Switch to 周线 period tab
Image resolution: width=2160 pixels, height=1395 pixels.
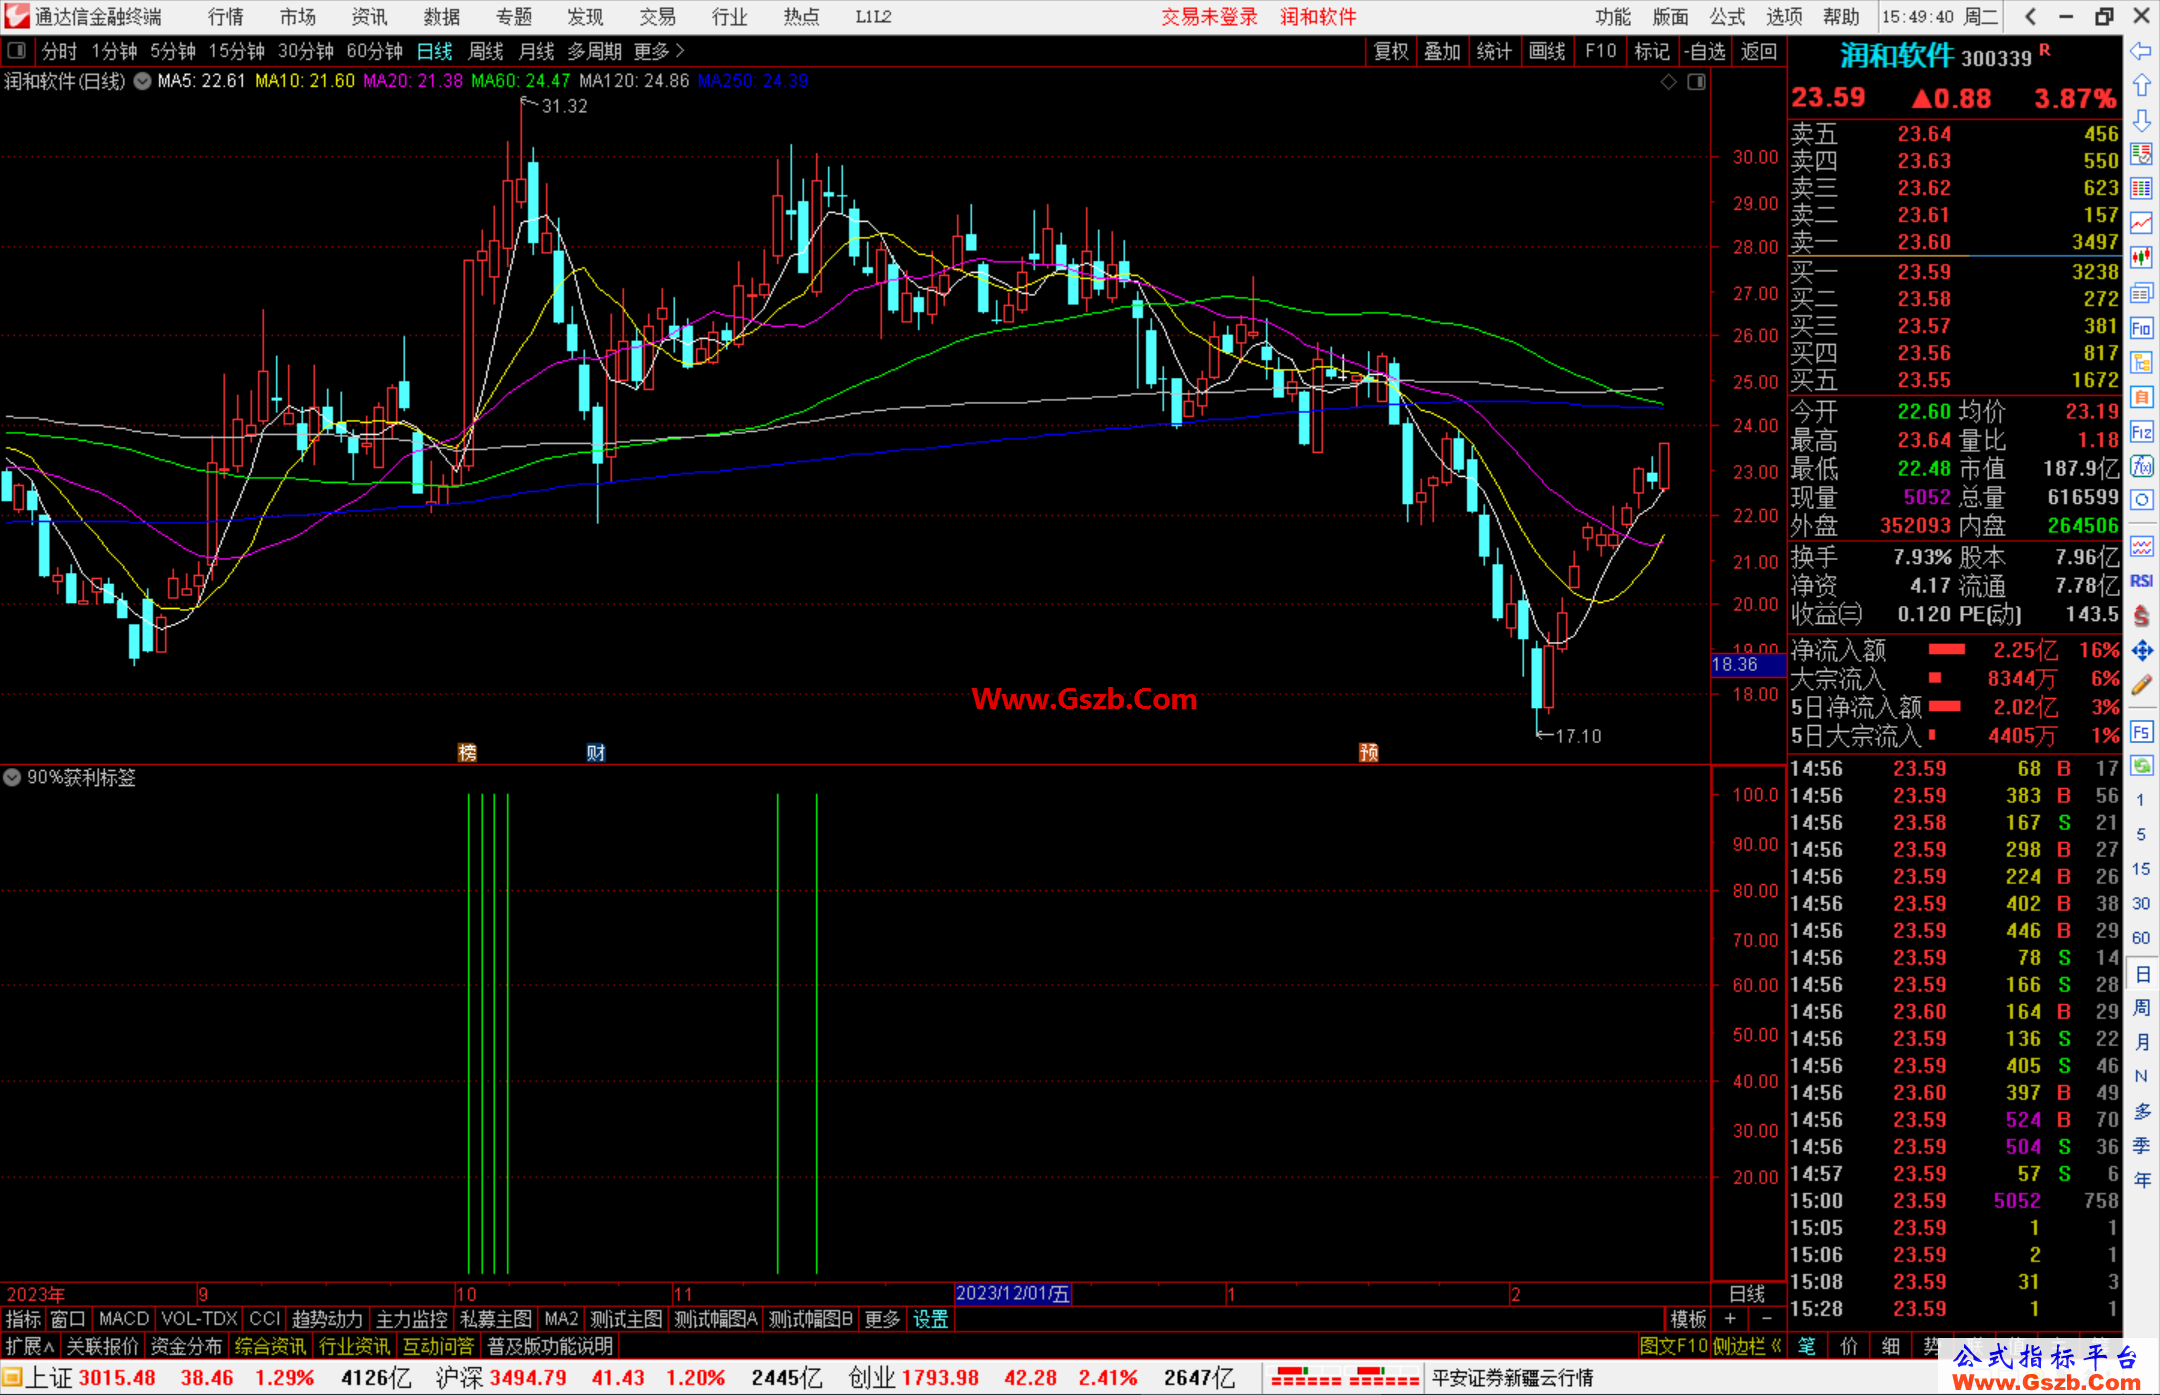486,51
